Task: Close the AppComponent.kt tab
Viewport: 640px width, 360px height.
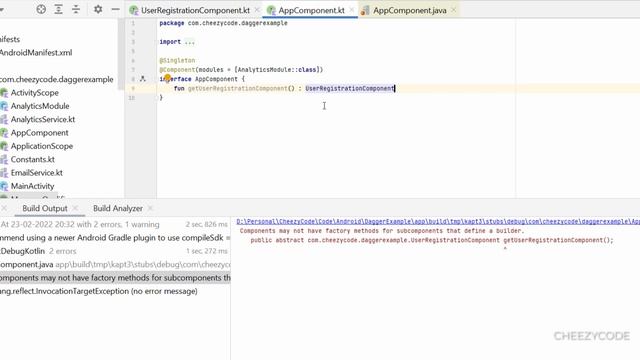Action: 352,10
